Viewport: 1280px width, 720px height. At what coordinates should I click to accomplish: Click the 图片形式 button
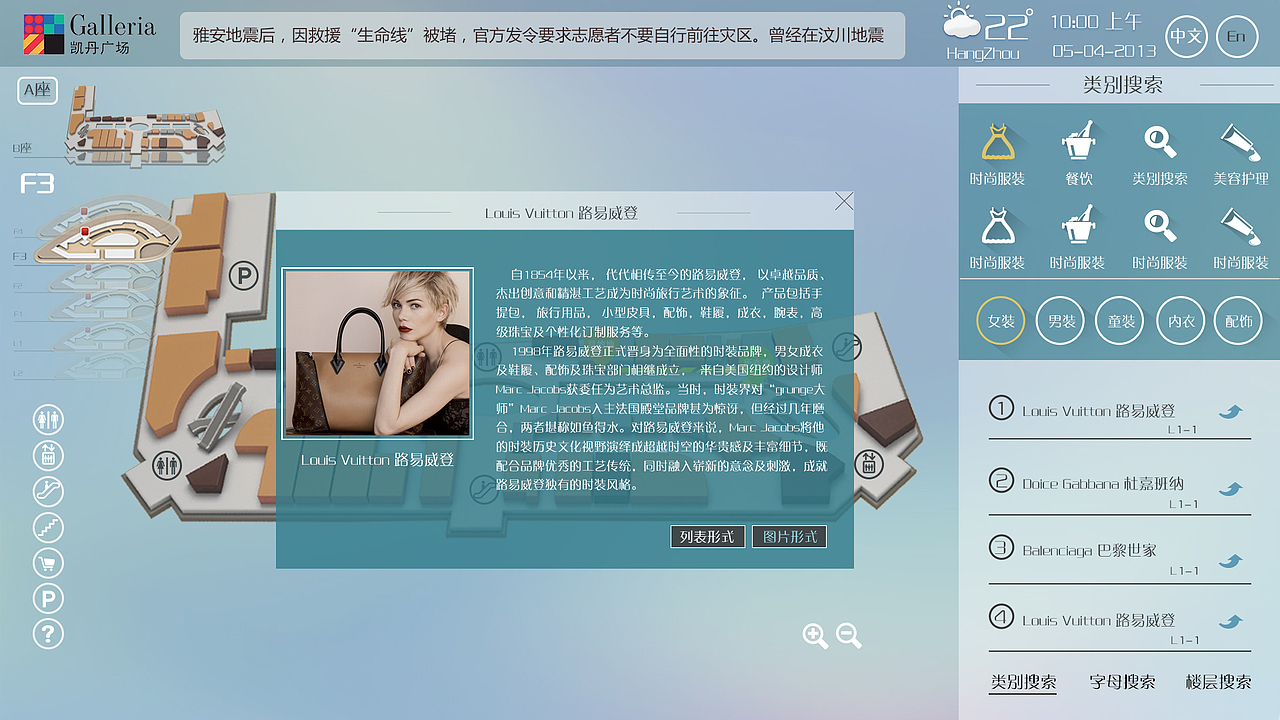coord(790,537)
